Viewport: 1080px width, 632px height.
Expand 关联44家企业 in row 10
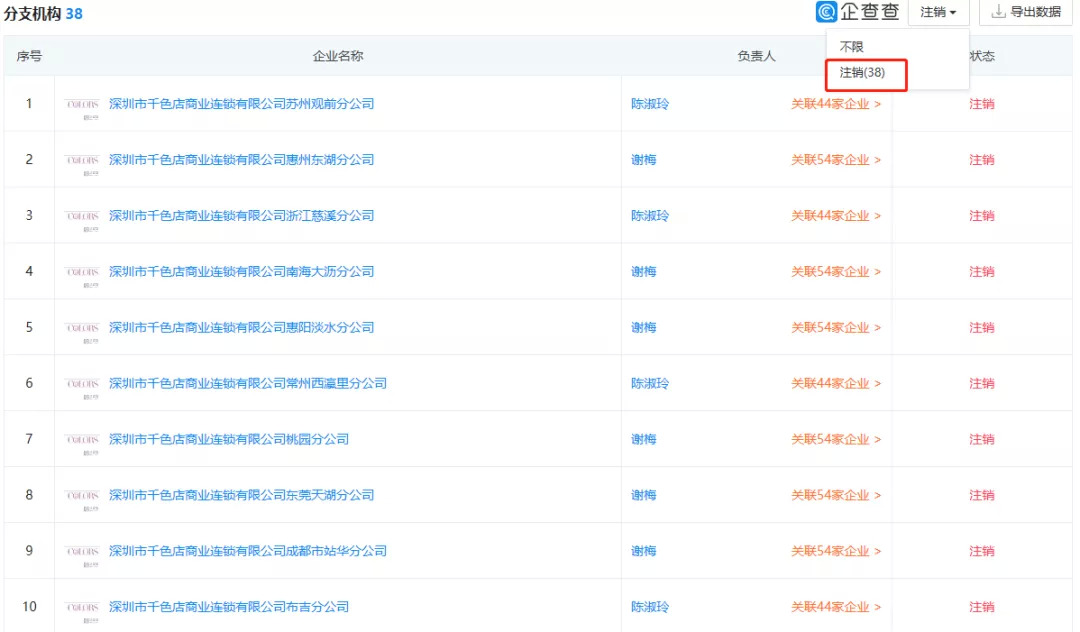[x=835, y=607]
